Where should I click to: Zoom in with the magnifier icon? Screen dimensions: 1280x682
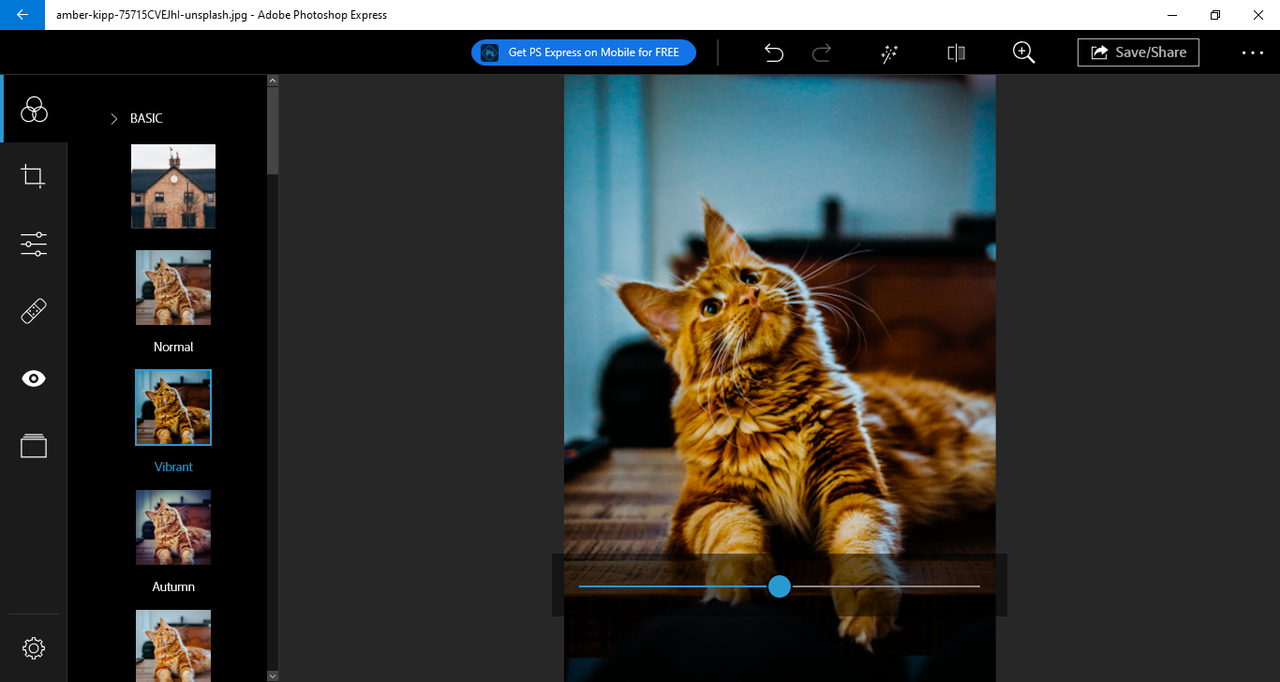(1023, 52)
